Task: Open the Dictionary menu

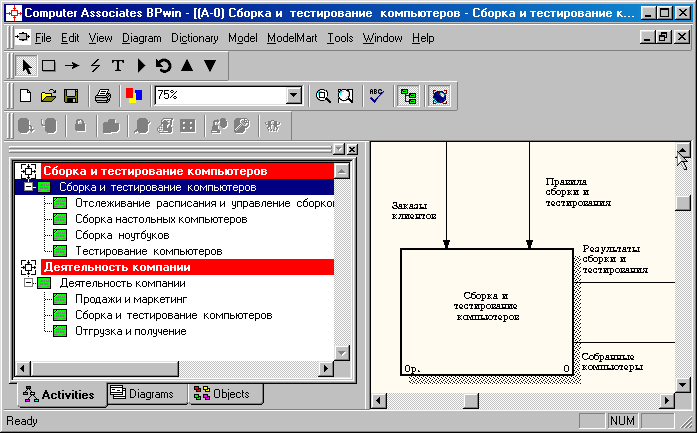Action: 194,38
